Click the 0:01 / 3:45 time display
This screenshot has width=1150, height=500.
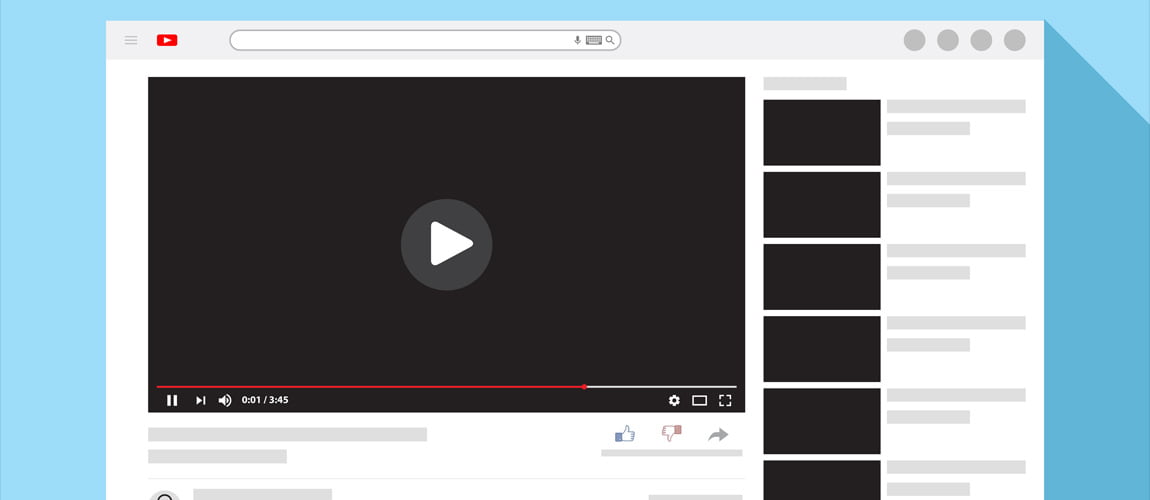click(x=265, y=400)
